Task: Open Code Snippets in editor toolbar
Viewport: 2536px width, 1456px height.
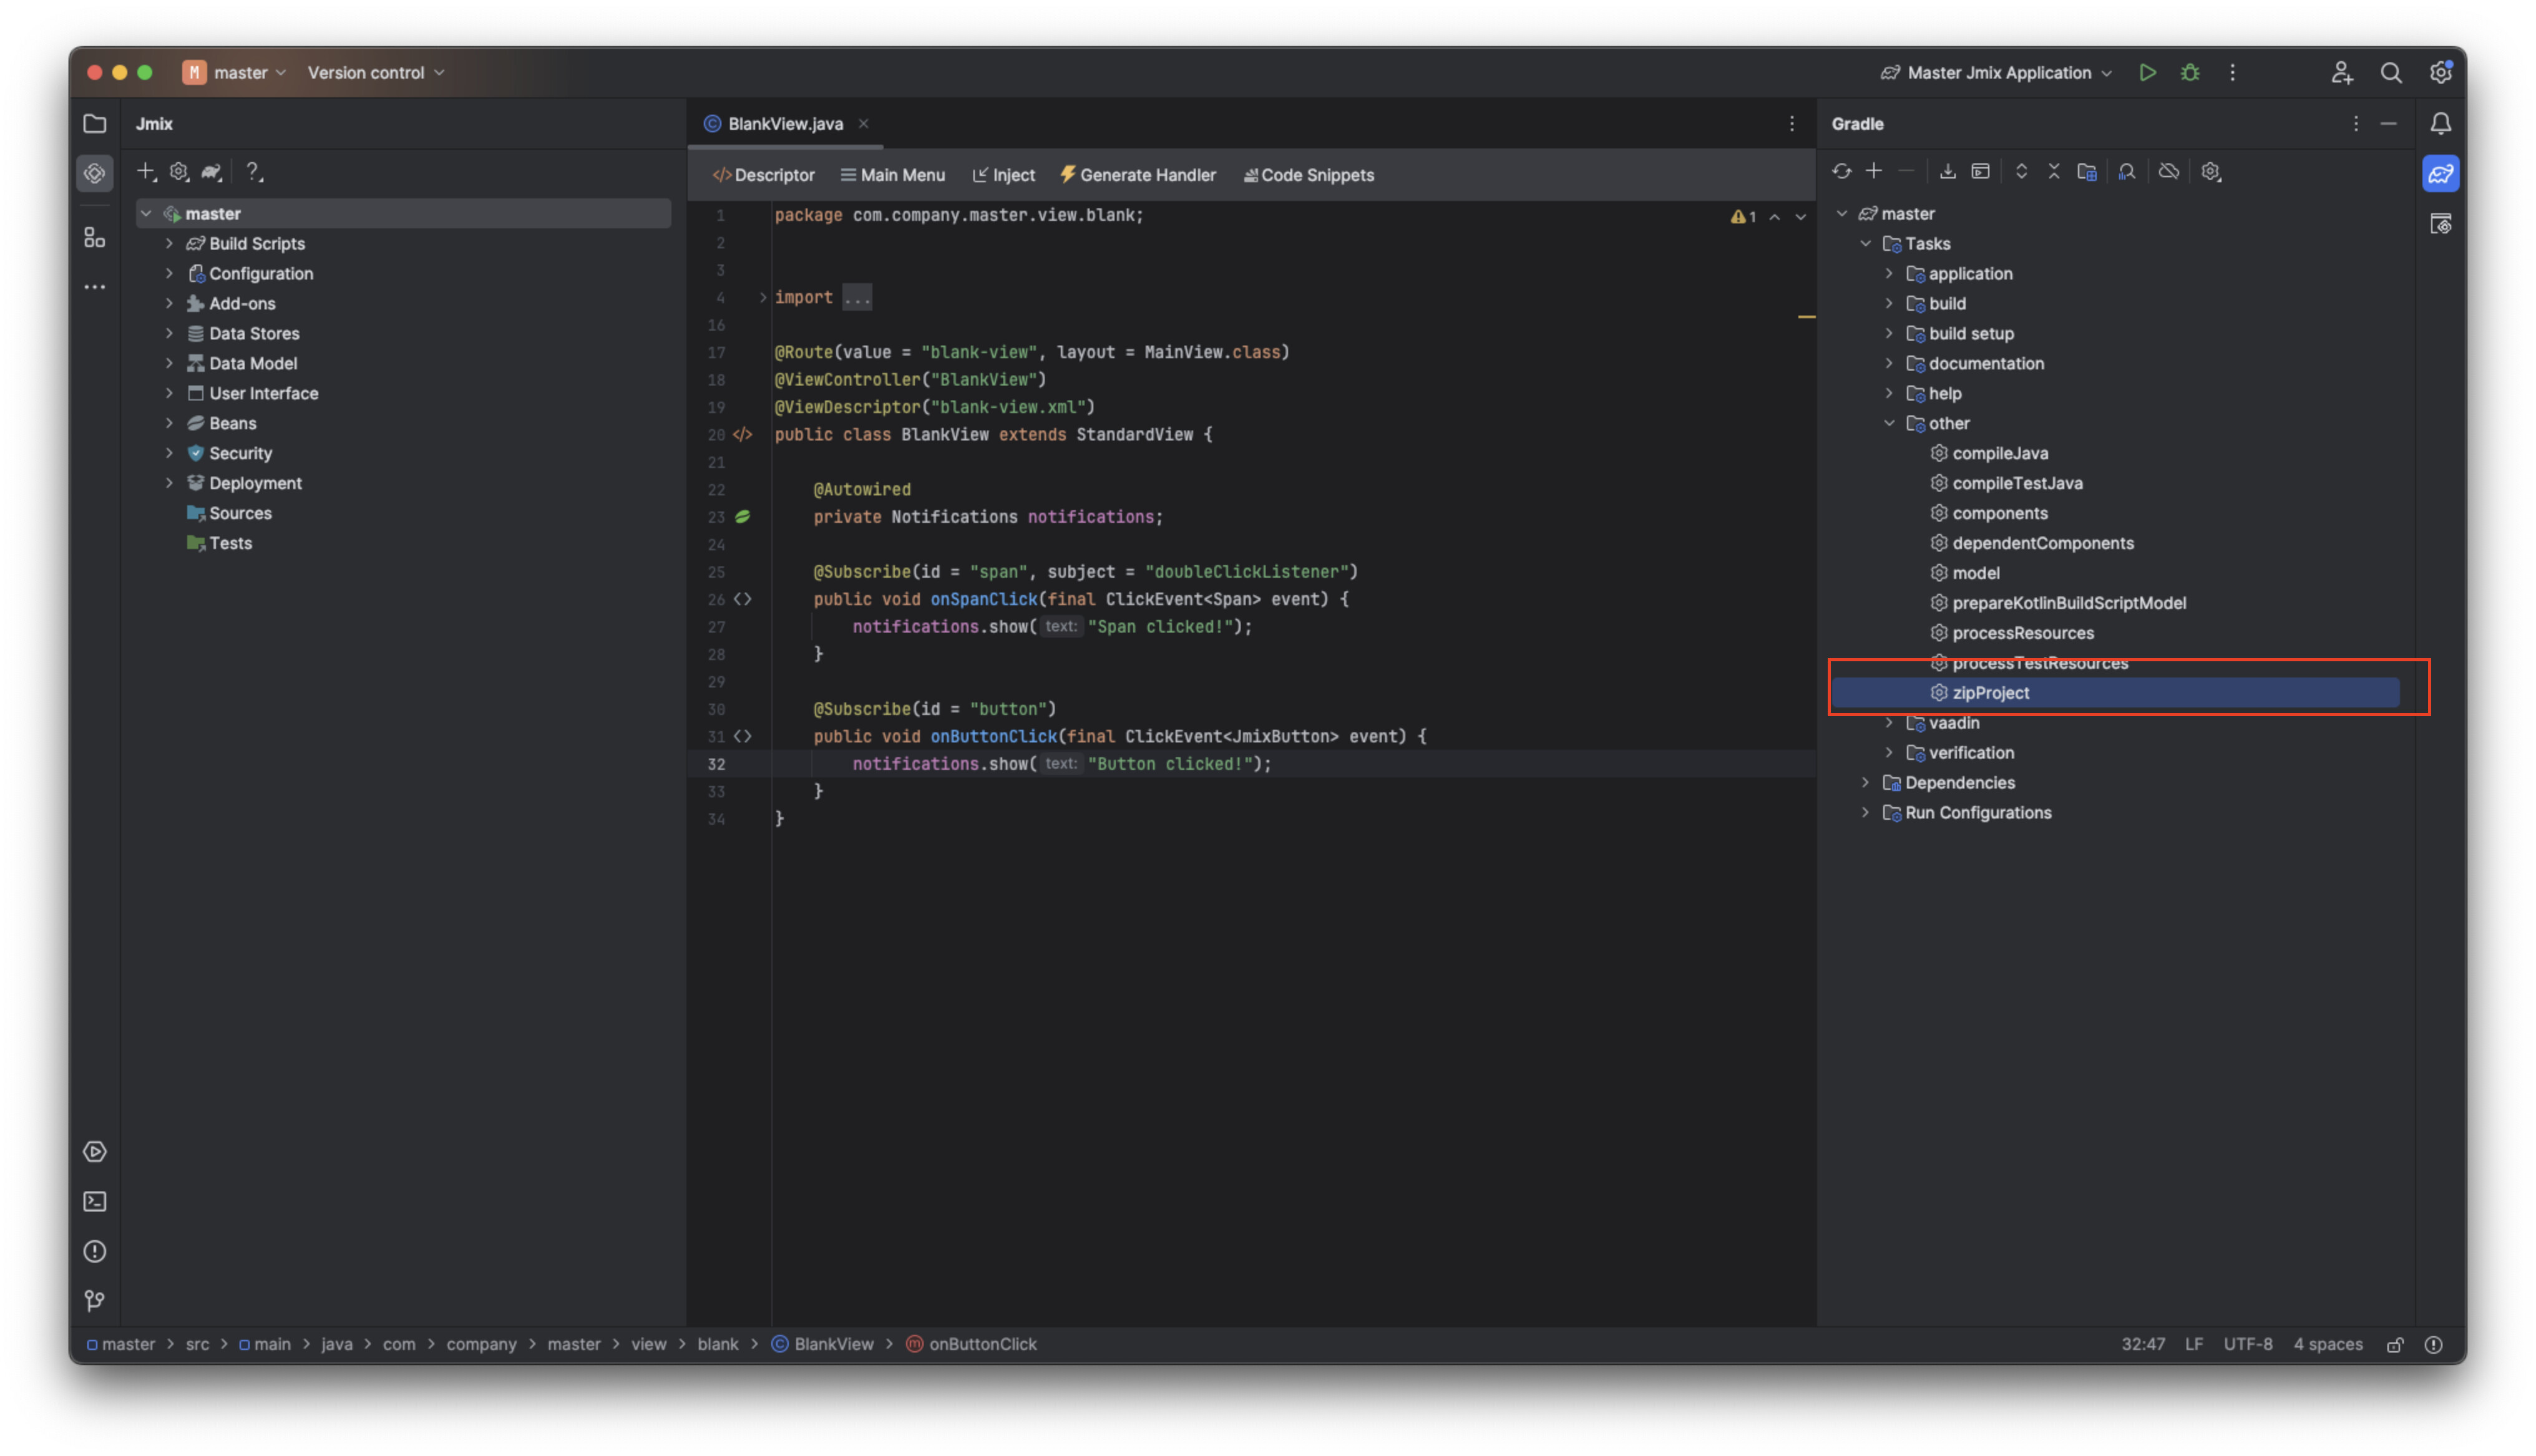Action: [1308, 174]
